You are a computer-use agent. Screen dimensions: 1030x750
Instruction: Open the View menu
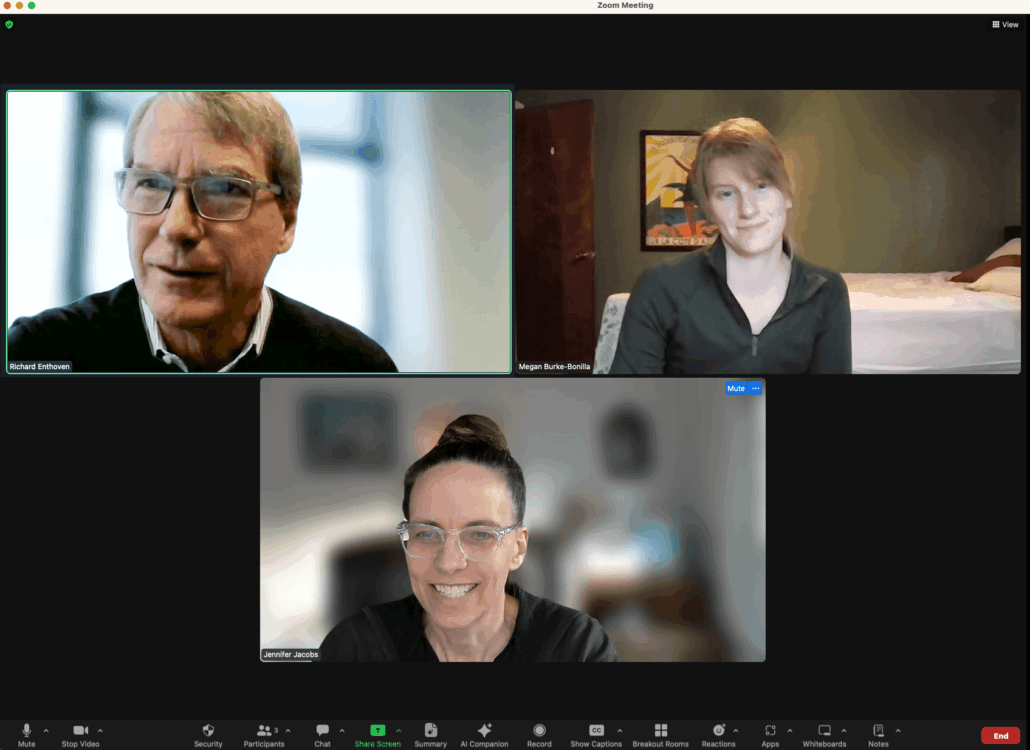1005,24
